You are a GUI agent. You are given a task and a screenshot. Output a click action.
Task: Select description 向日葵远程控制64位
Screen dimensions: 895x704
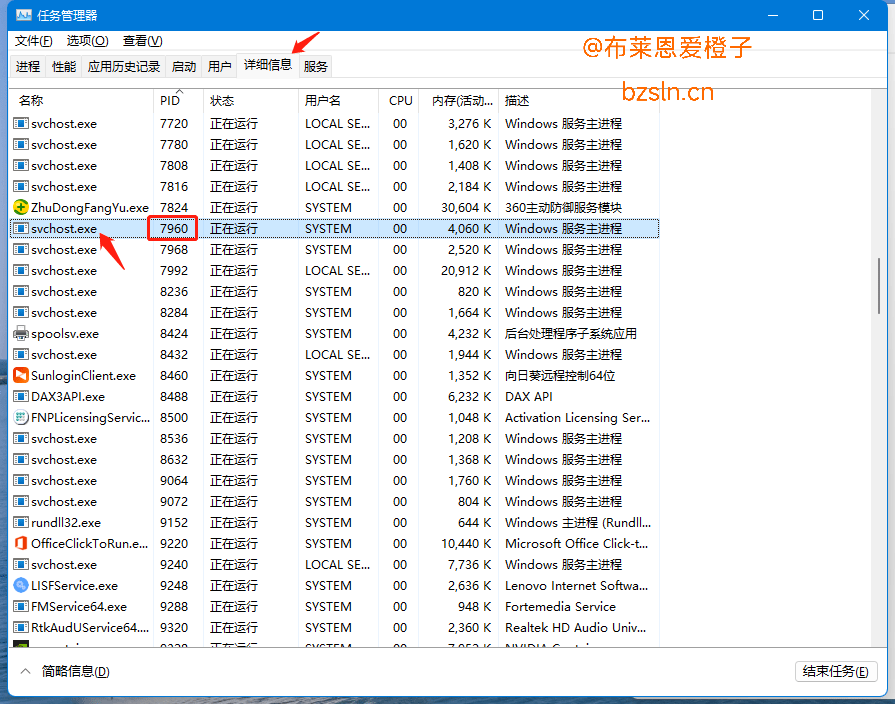559,375
